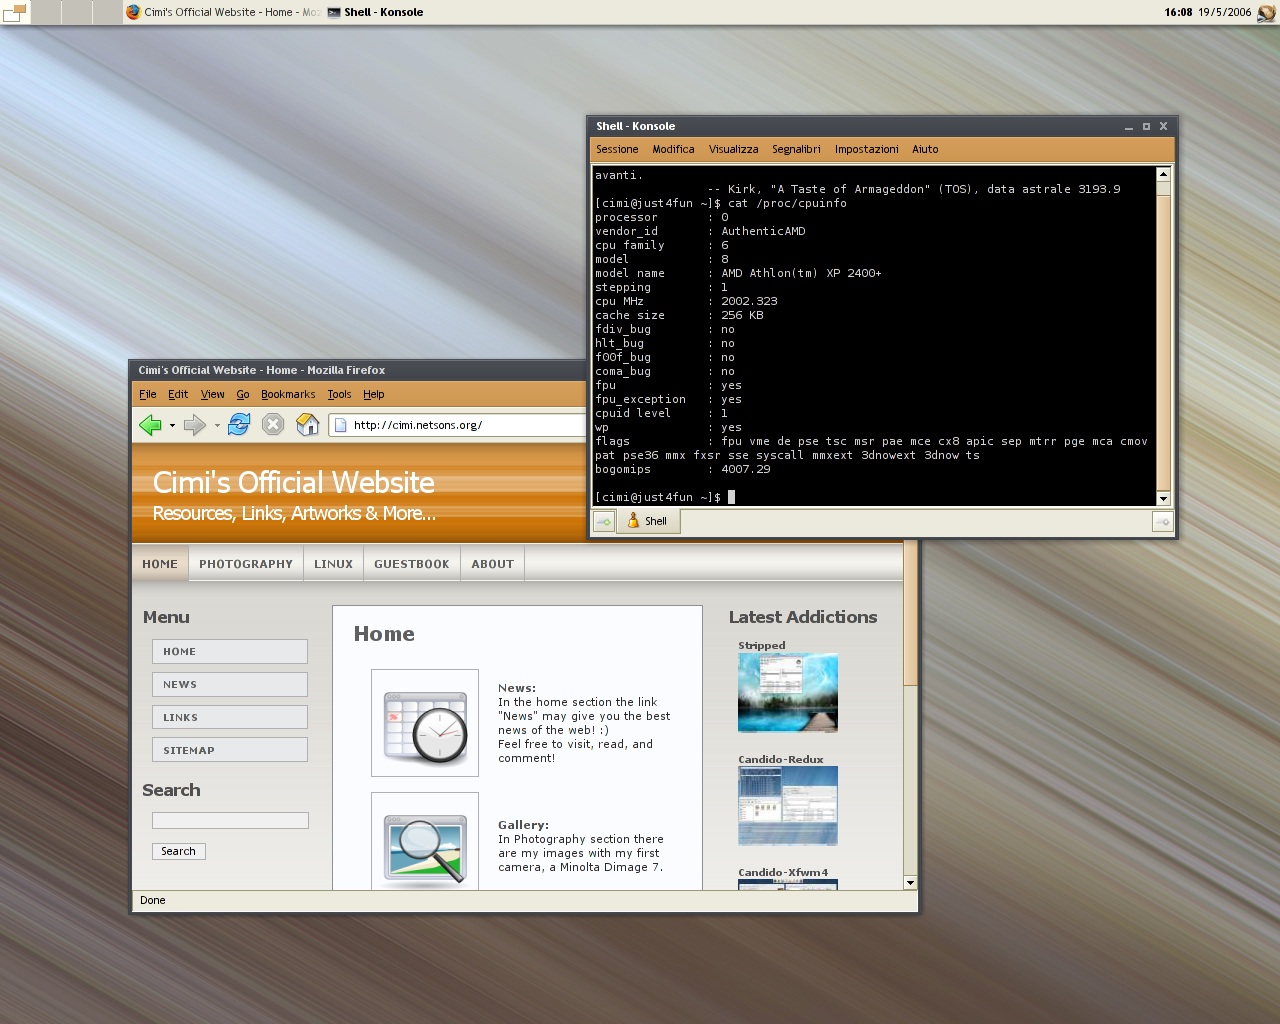The height and width of the screenshot is (1024, 1280).
Task: Open the LINUX navigation tab
Action: [333, 564]
